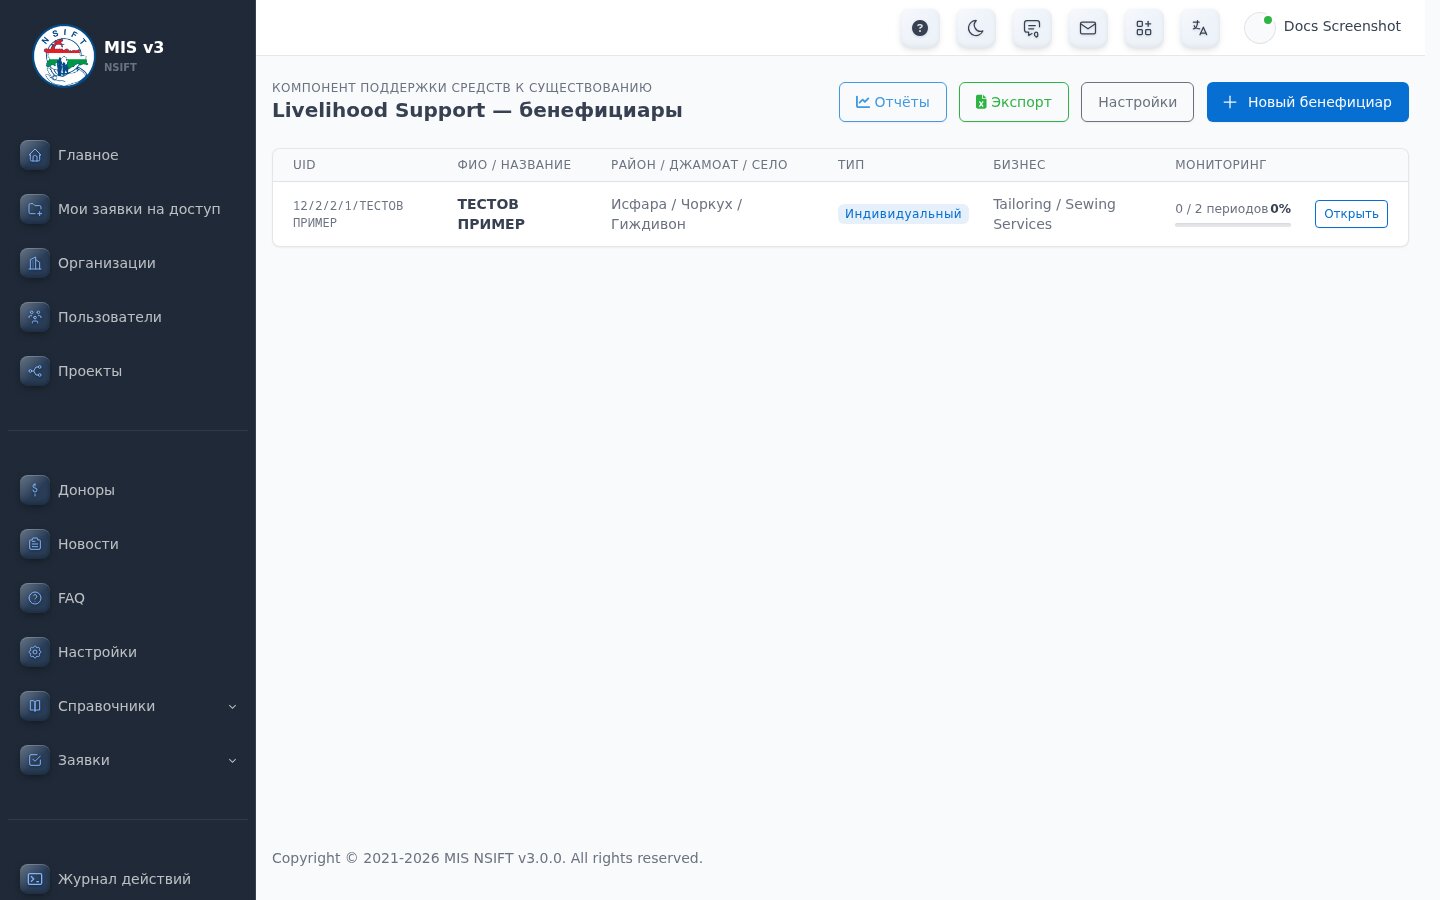
Task: Click the bold ТЕСТОВ ПРИМЕР name cell
Action: pyautogui.click(x=491, y=214)
